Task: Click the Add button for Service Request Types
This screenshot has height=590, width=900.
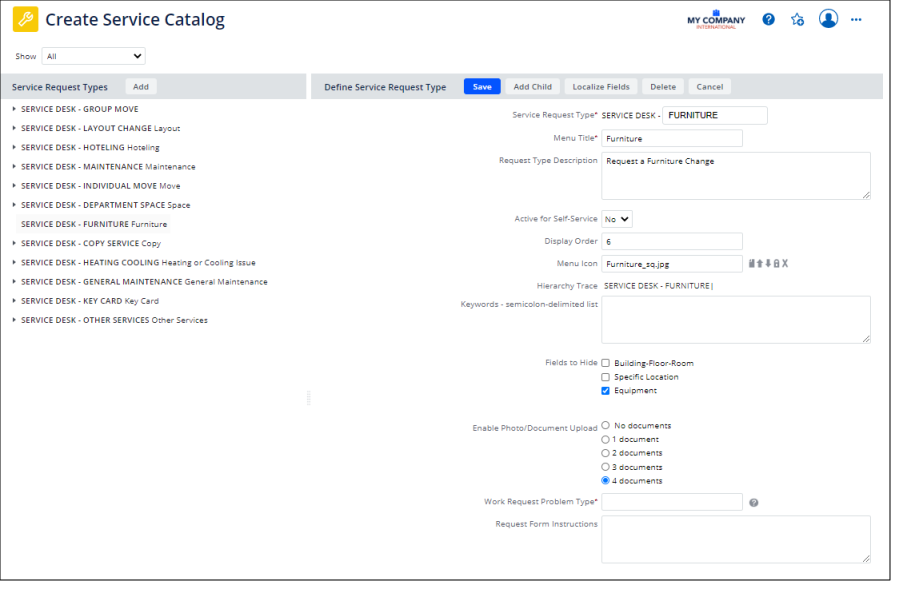Action: (x=140, y=87)
